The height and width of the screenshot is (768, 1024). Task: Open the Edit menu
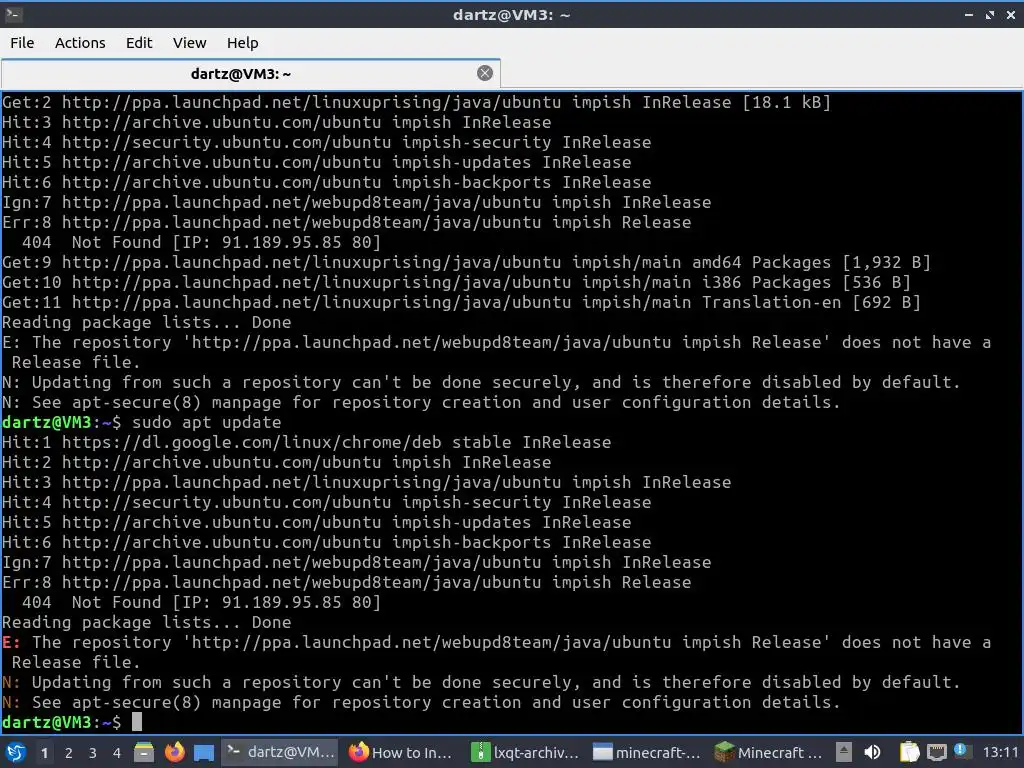tap(138, 43)
